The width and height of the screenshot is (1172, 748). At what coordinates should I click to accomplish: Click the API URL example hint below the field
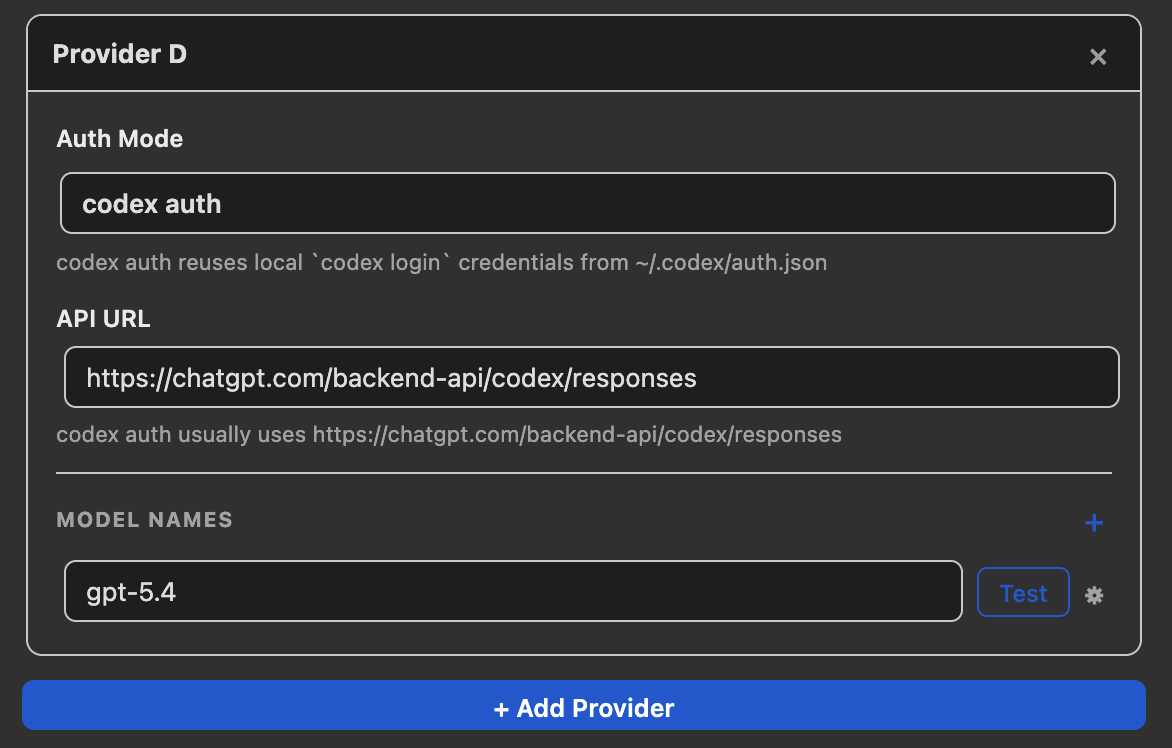449,434
